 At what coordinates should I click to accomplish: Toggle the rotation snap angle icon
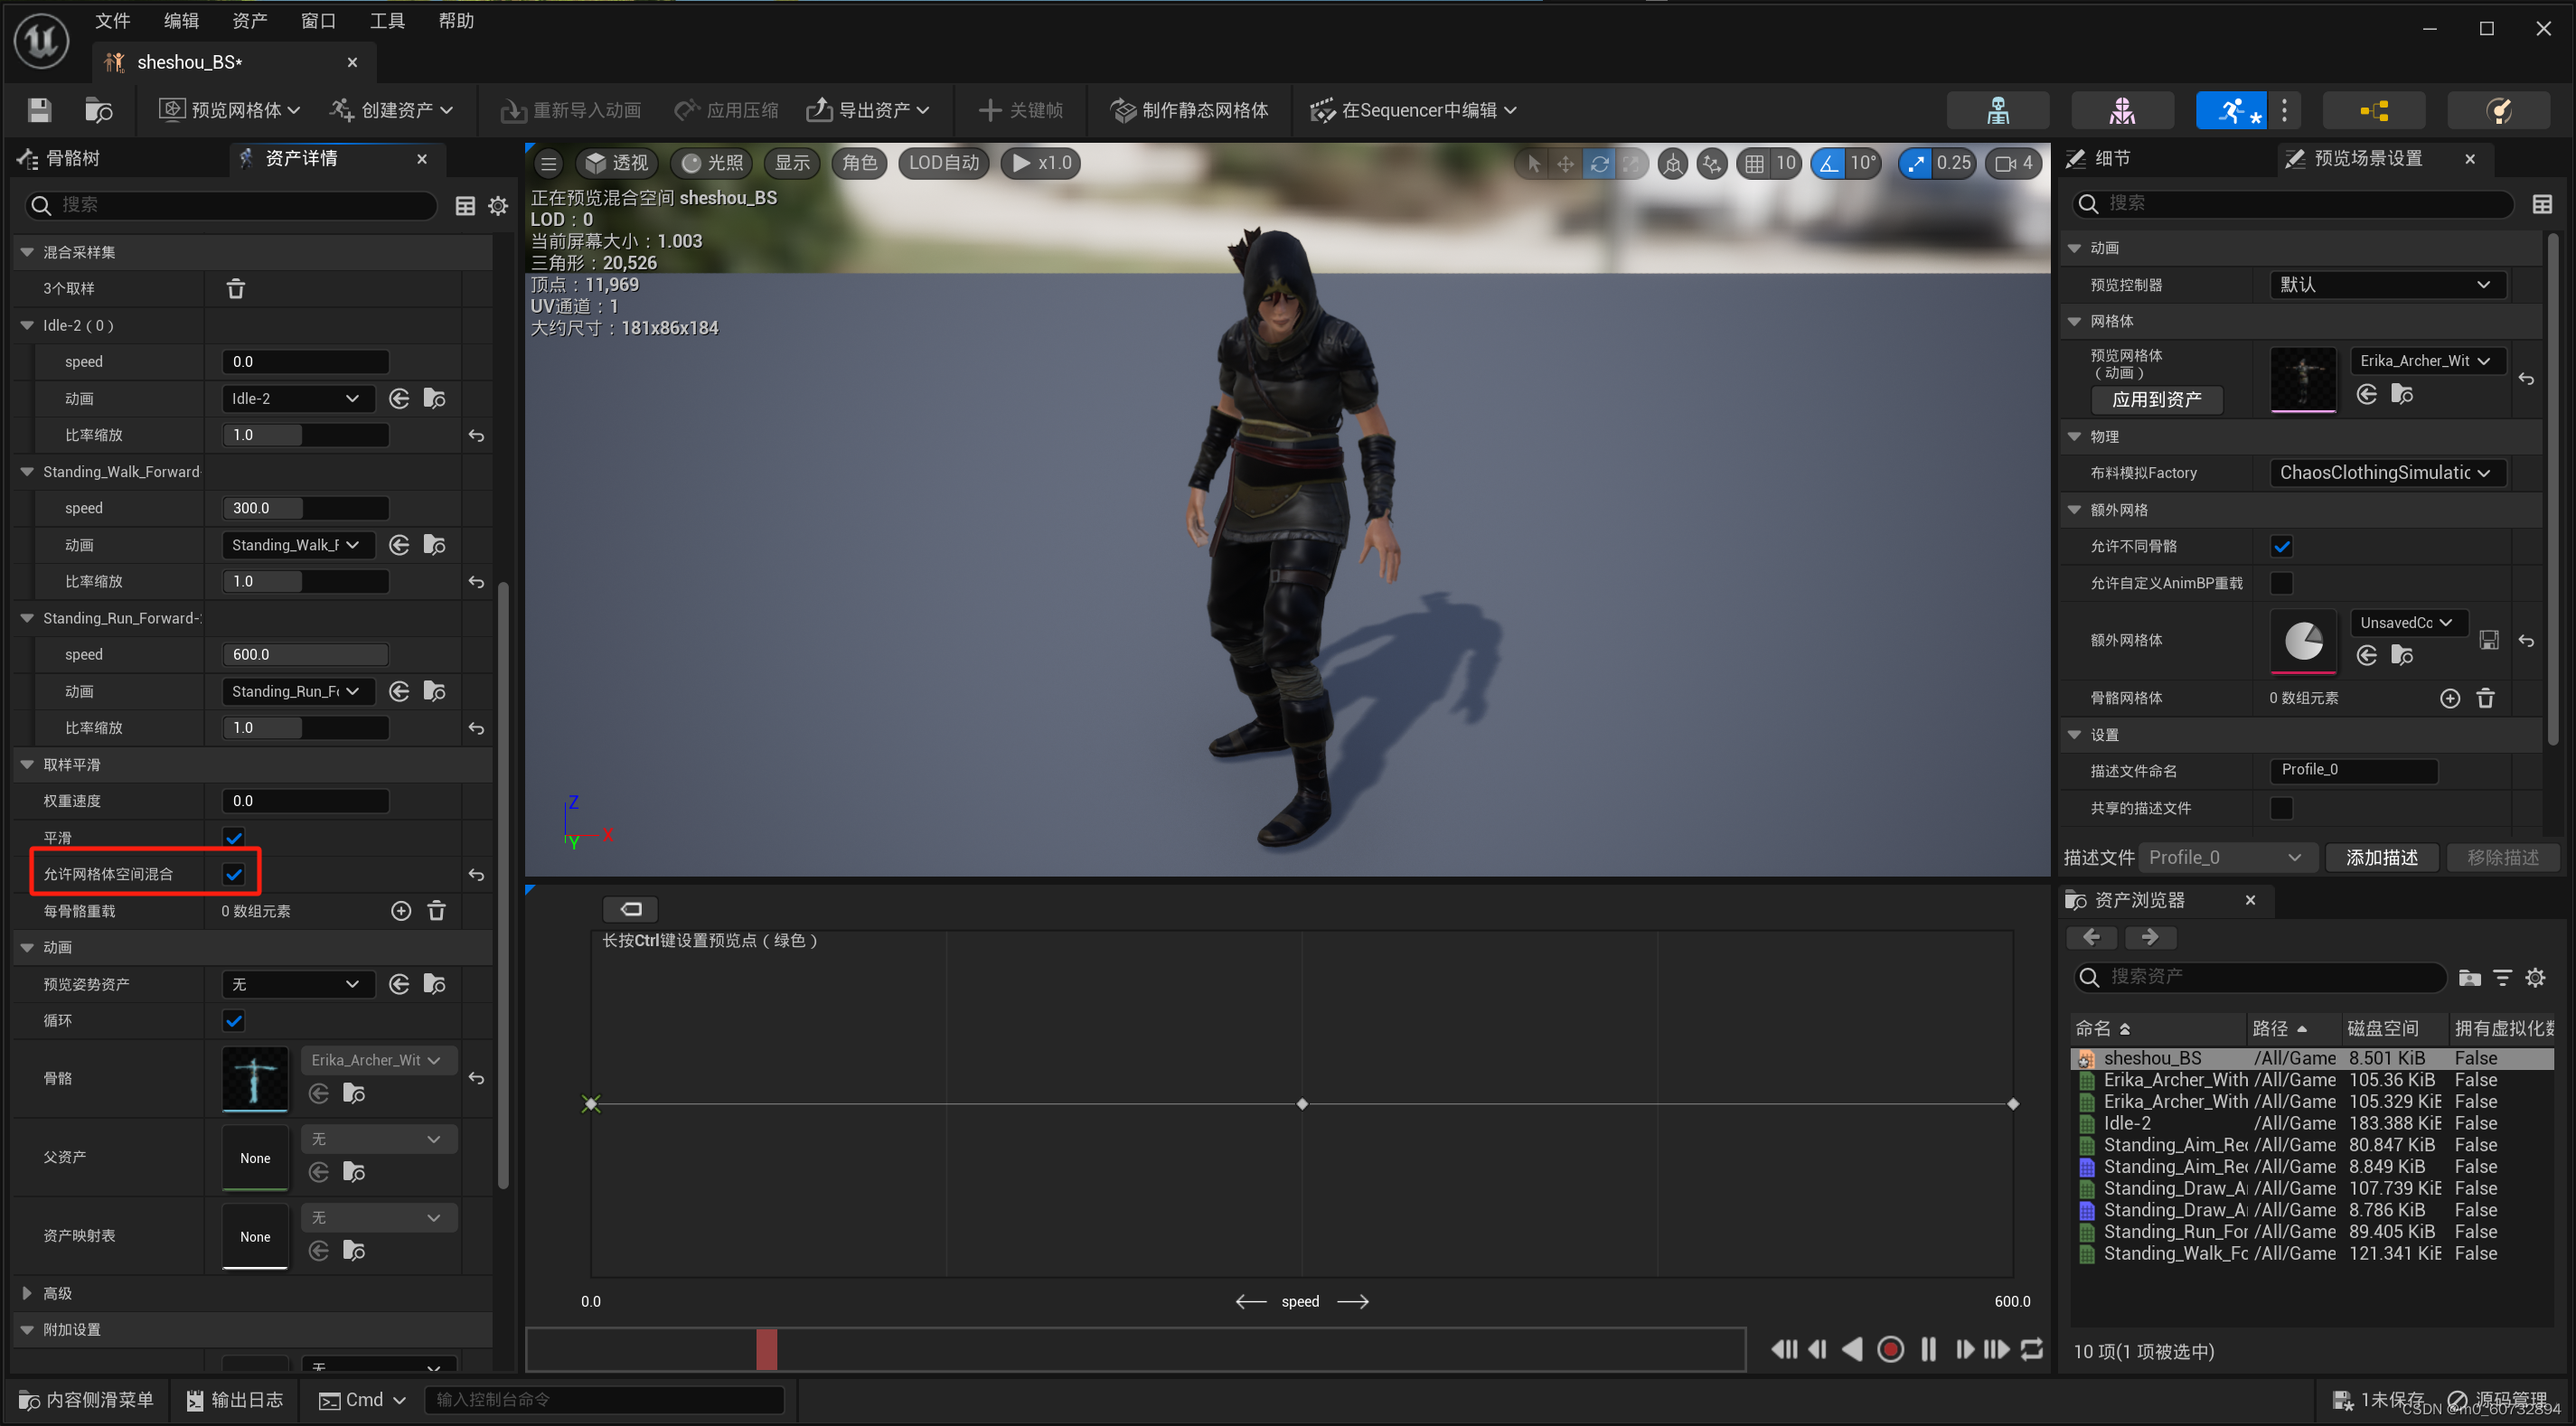1829,163
